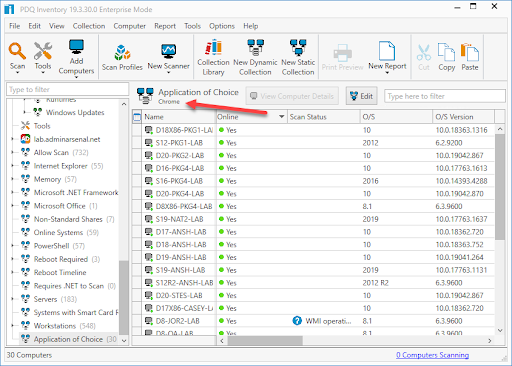The width and height of the screenshot is (512, 366).
Task: Open the Add Computers dropdown arrow
Action: [x=76, y=77]
